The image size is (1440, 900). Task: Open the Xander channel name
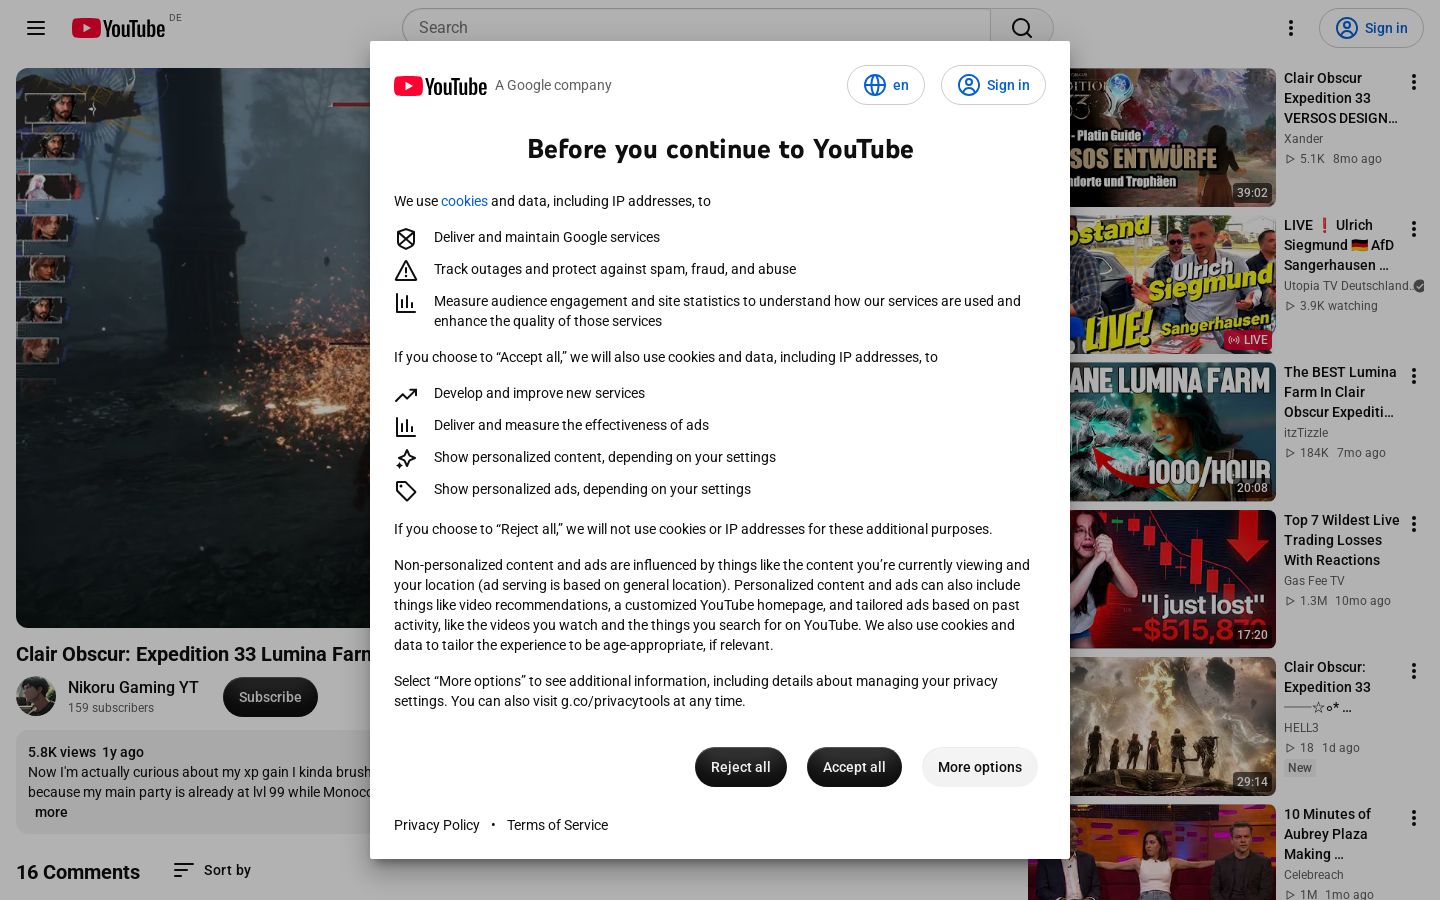tap(1303, 139)
